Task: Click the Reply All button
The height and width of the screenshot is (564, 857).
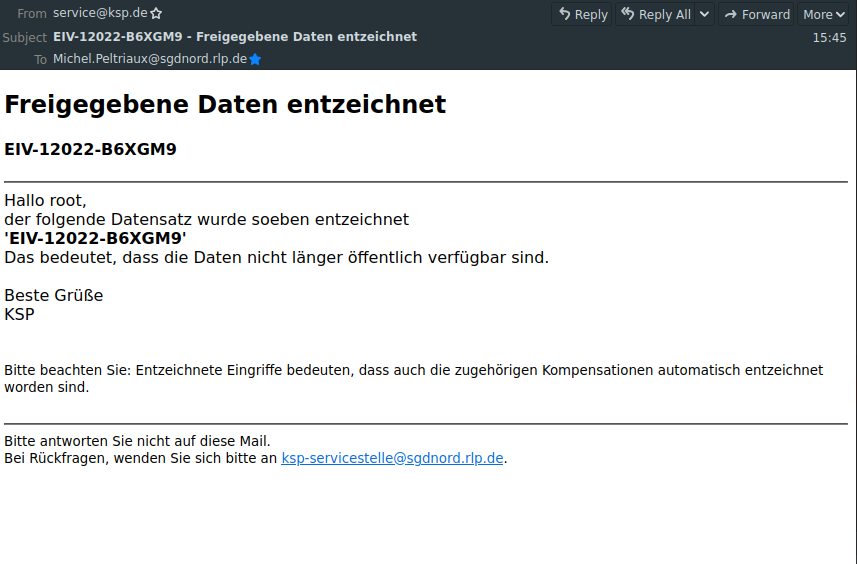Action: (655, 14)
